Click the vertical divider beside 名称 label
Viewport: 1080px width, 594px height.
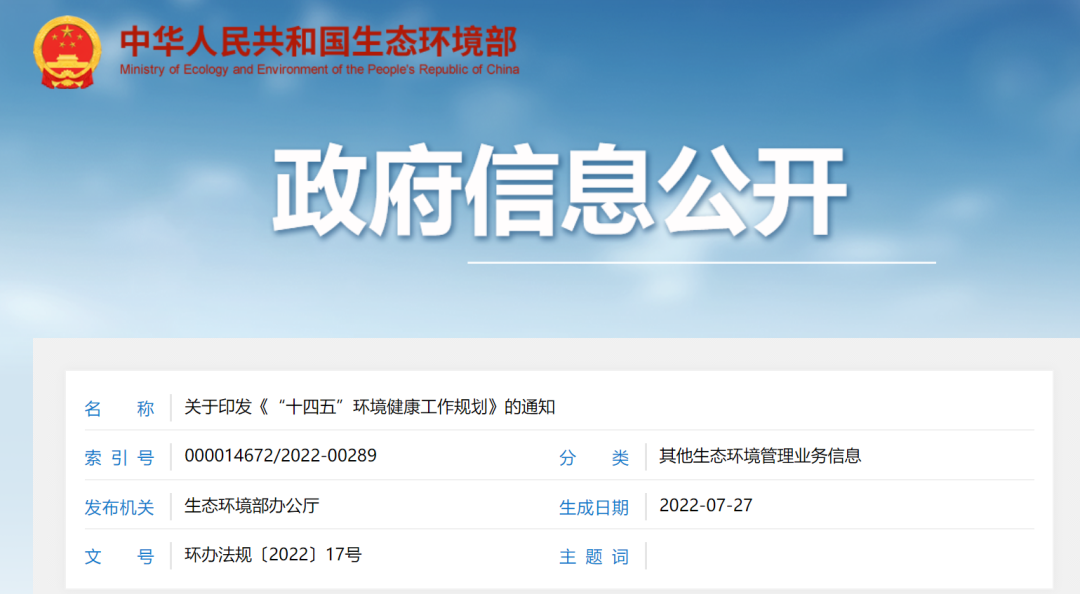coord(171,408)
